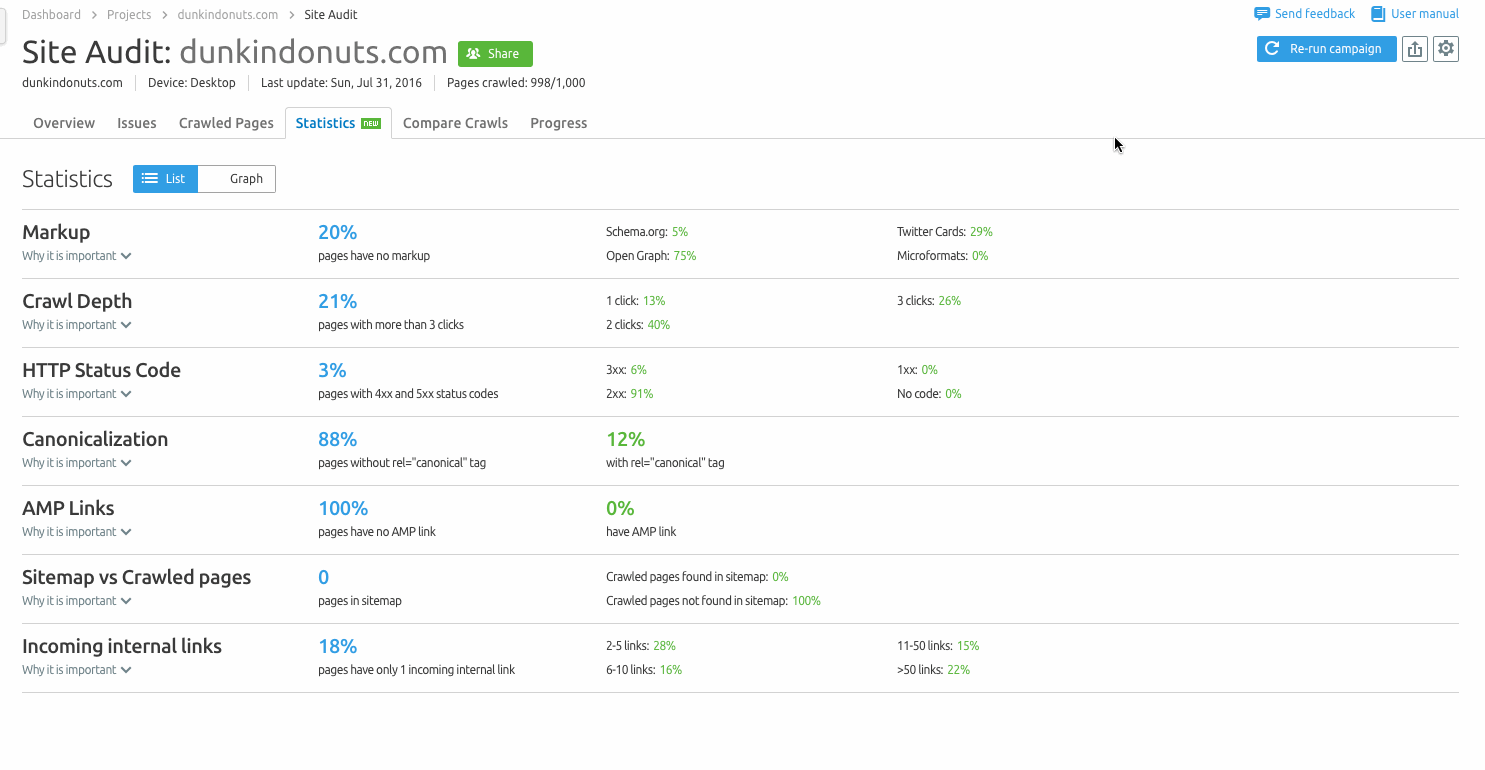Click the Device: Desktop text
1485x770 pixels.
tap(192, 83)
